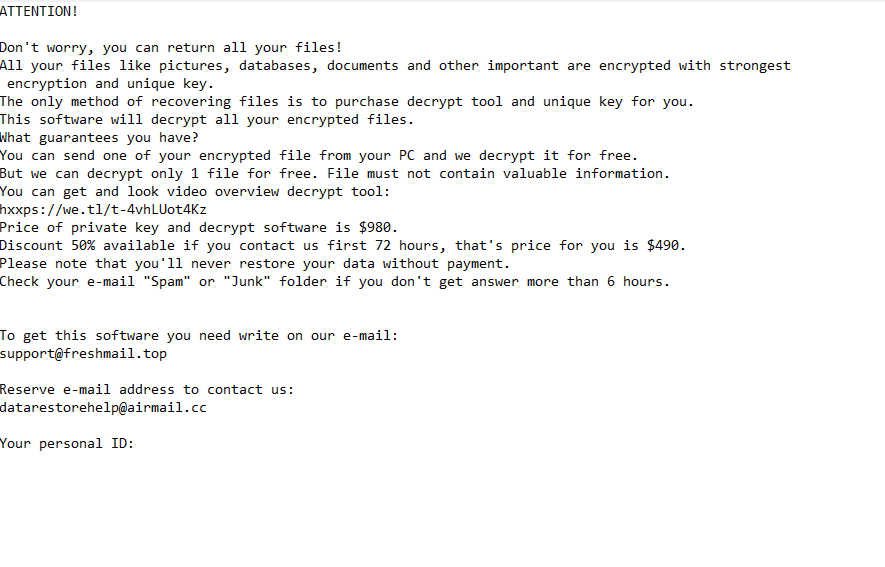Image resolution: width=885 pixels, height=567 pixels.
Task: Click 'To get this software you need' line
Action: (199, 336)
